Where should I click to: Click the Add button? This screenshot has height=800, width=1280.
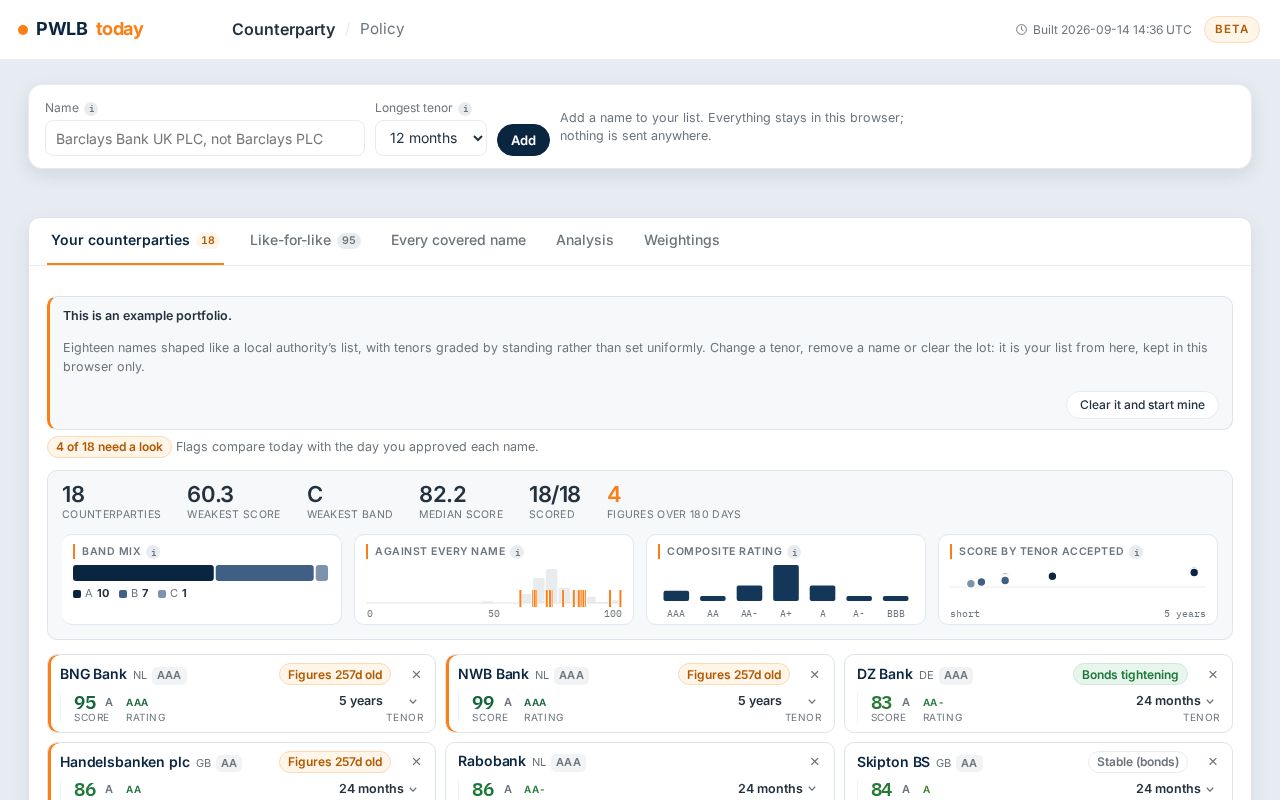(x=523, y=140)
